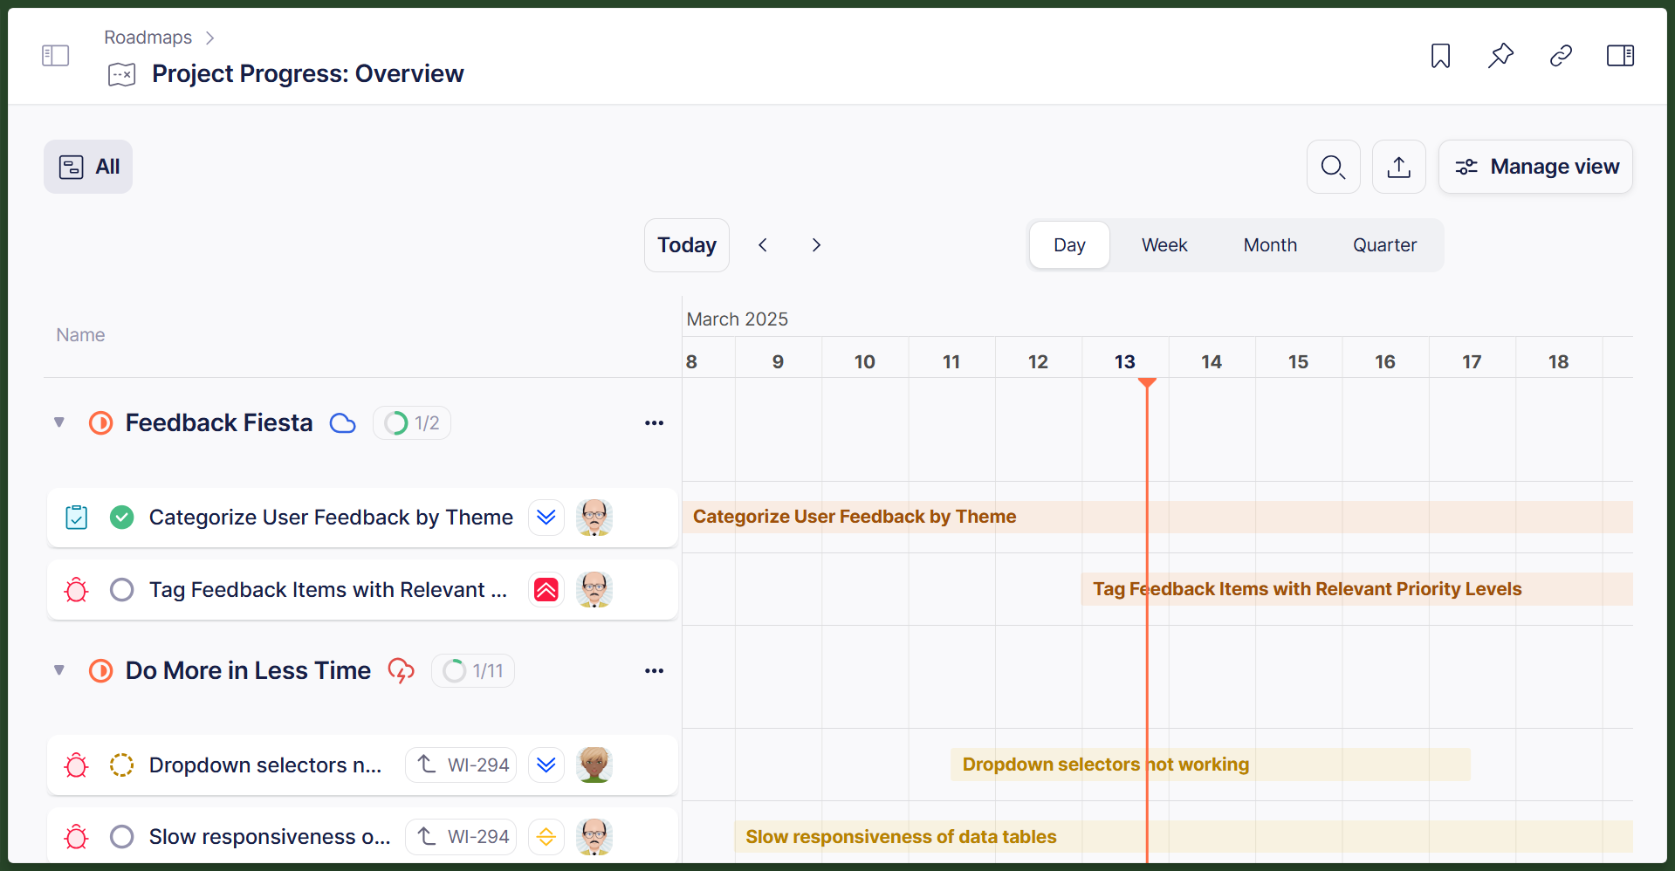The width and height of the screenshot is (1675, 871).
Task: Select the Tag Feedback Items timeline bar
Action: (1357, 589)
